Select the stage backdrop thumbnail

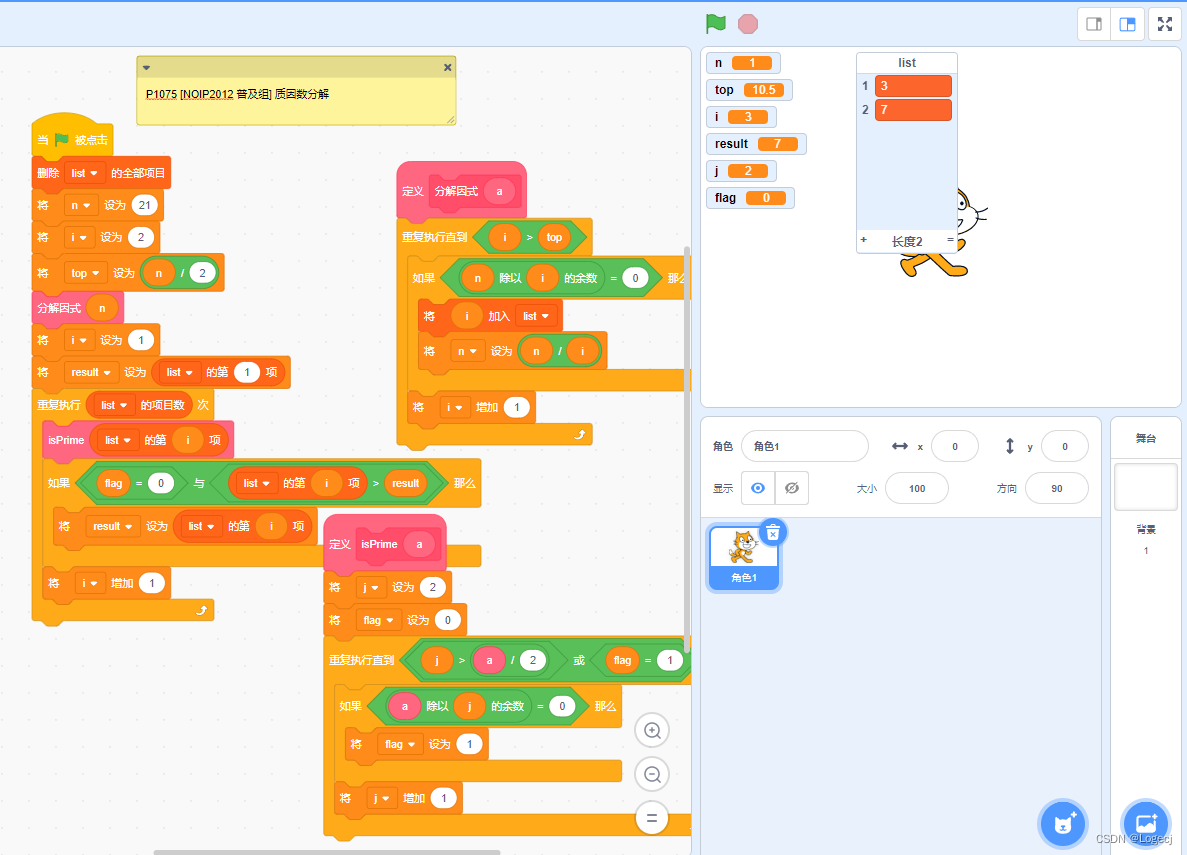click(1145, 486)
